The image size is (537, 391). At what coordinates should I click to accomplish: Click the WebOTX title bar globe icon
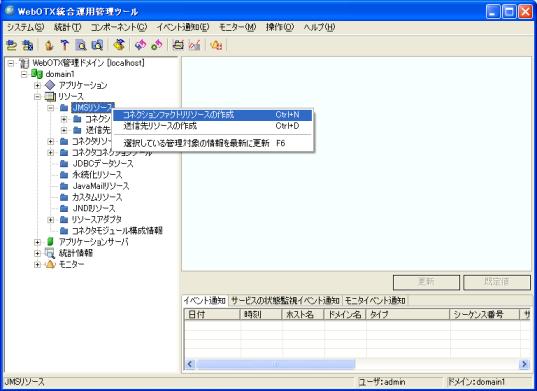pyautogui.click(x=10, y=11)
